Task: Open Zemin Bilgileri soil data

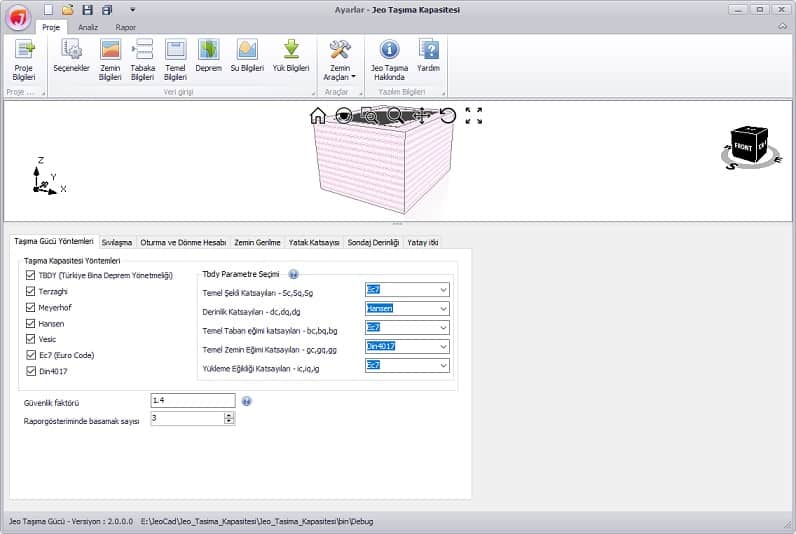Action: tap(110, 58)
